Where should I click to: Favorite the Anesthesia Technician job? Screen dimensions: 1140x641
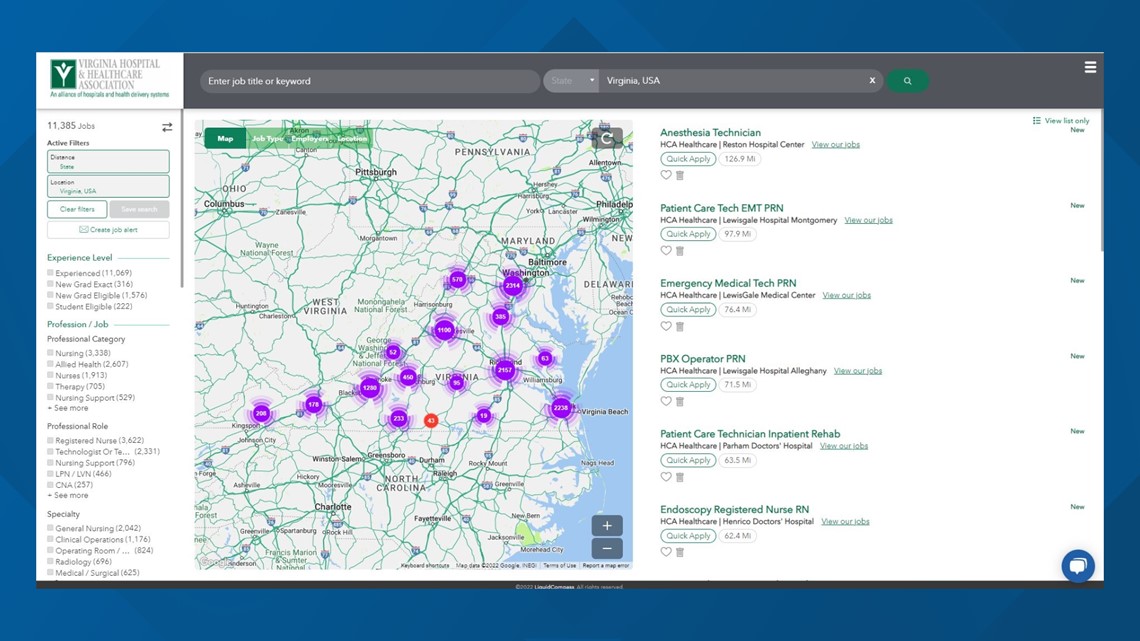click(665, 175)
